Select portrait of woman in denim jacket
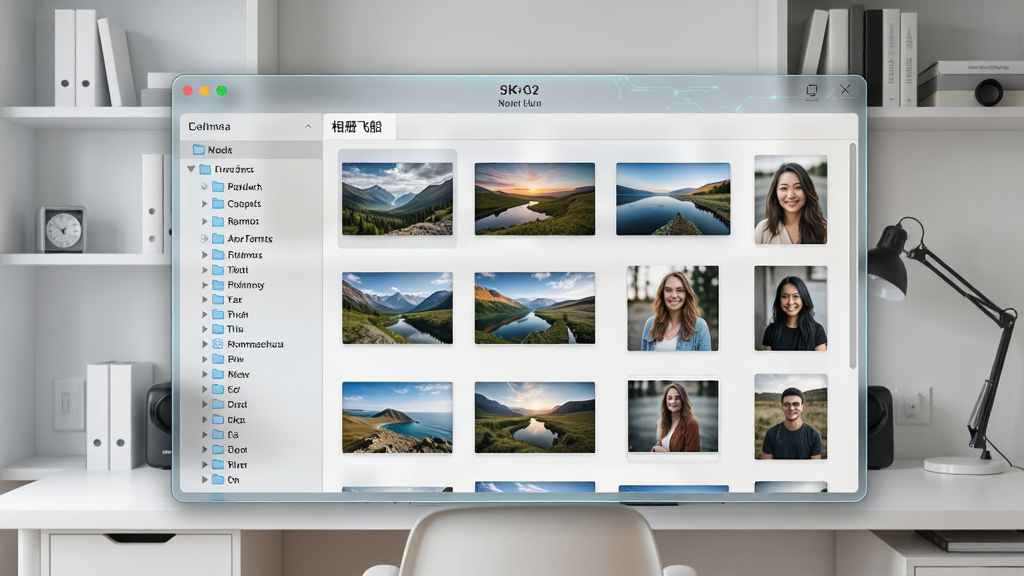The height and width of the screenshot is (576, 1024). 673,308
